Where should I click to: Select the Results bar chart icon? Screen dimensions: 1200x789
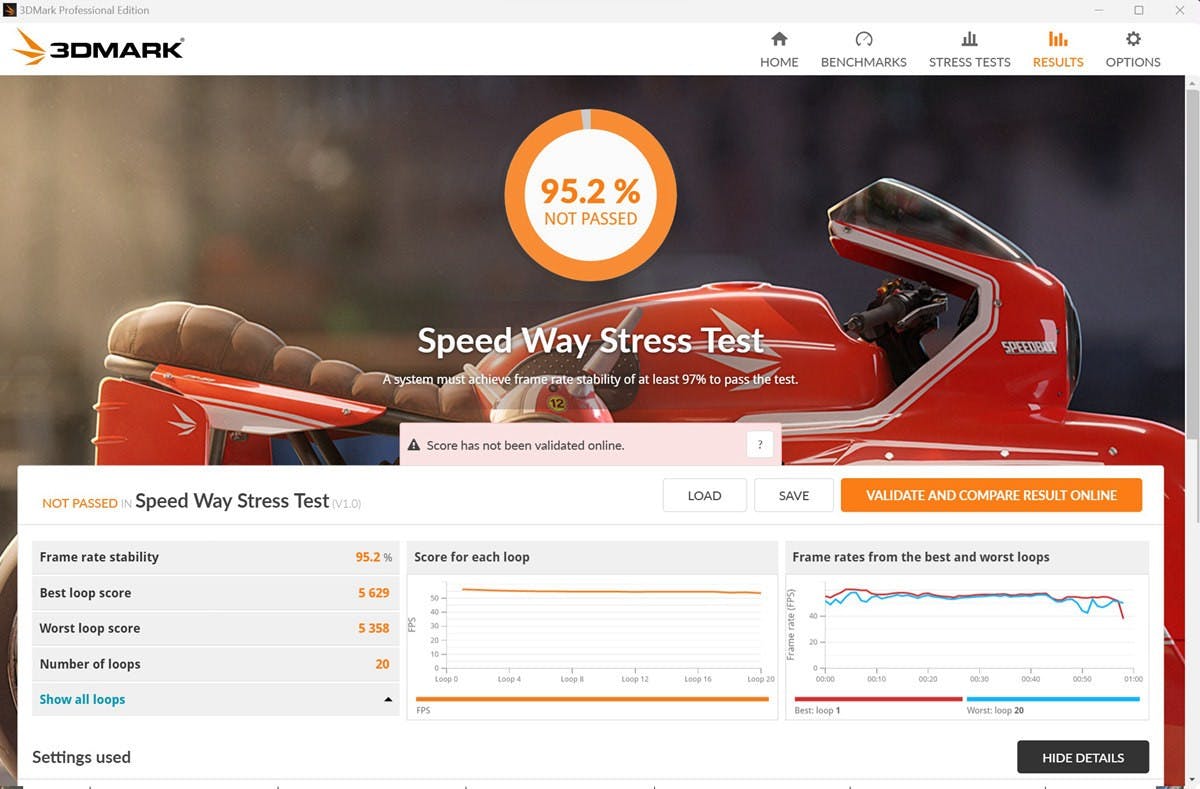1058,39
